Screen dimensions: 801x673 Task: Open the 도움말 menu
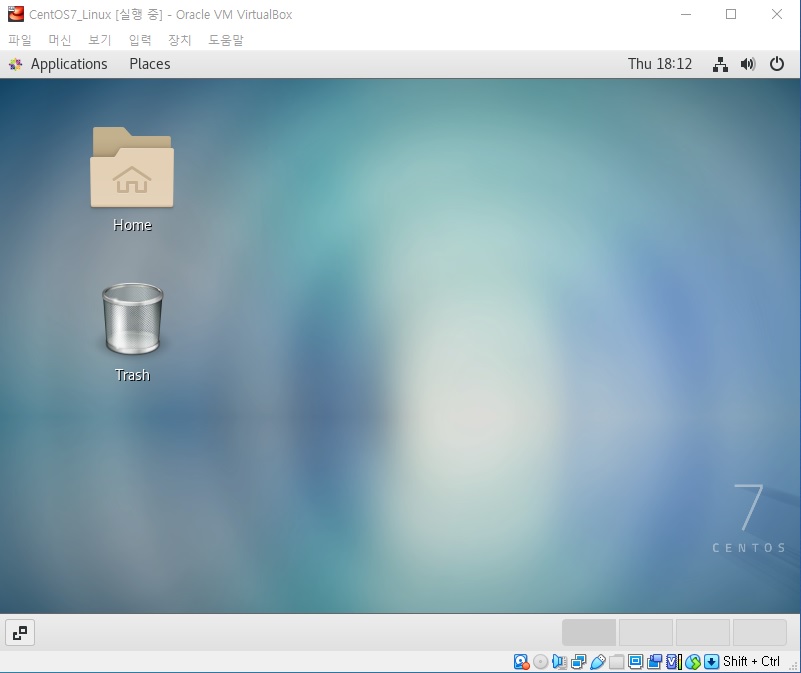(226, 40)
